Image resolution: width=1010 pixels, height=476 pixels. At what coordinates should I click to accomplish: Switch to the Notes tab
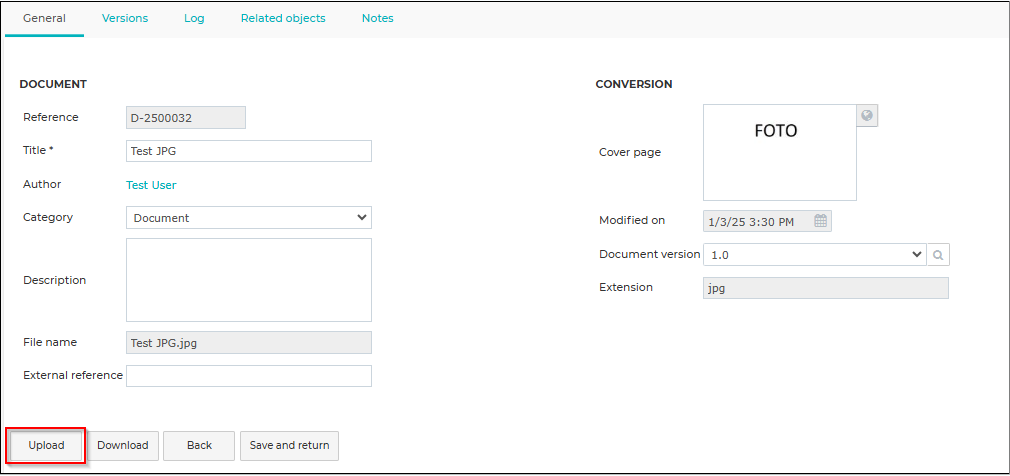[377, 18]
